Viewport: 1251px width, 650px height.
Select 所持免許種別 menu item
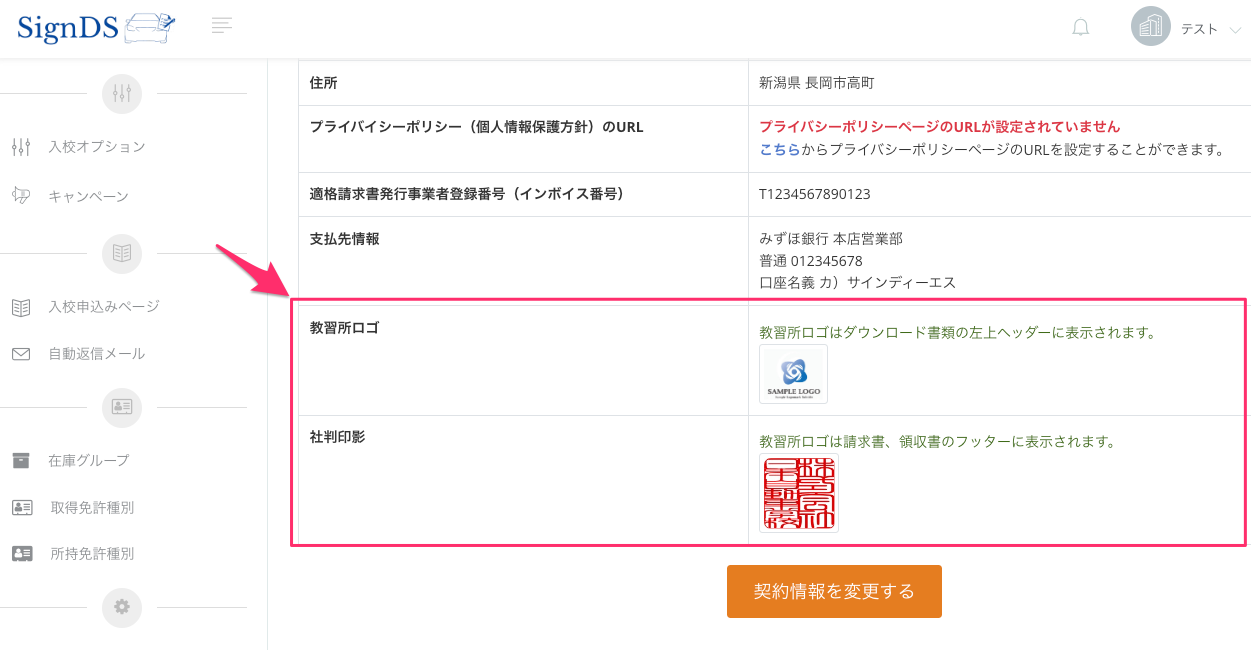point(92,554)
